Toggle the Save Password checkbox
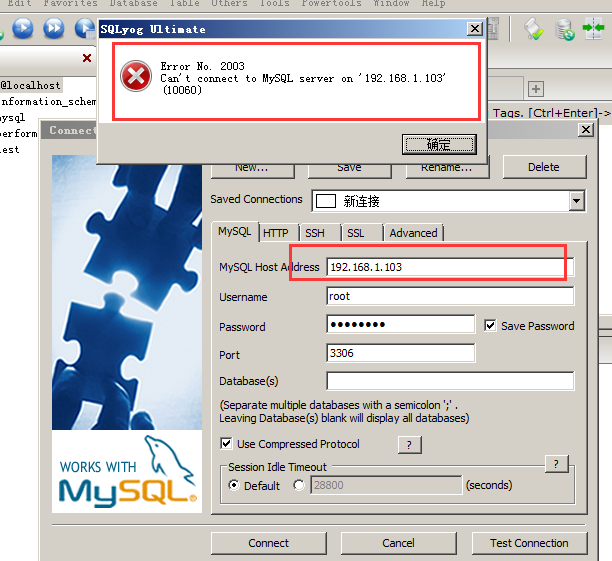612x561 pixels. click(x=490, y=326)
